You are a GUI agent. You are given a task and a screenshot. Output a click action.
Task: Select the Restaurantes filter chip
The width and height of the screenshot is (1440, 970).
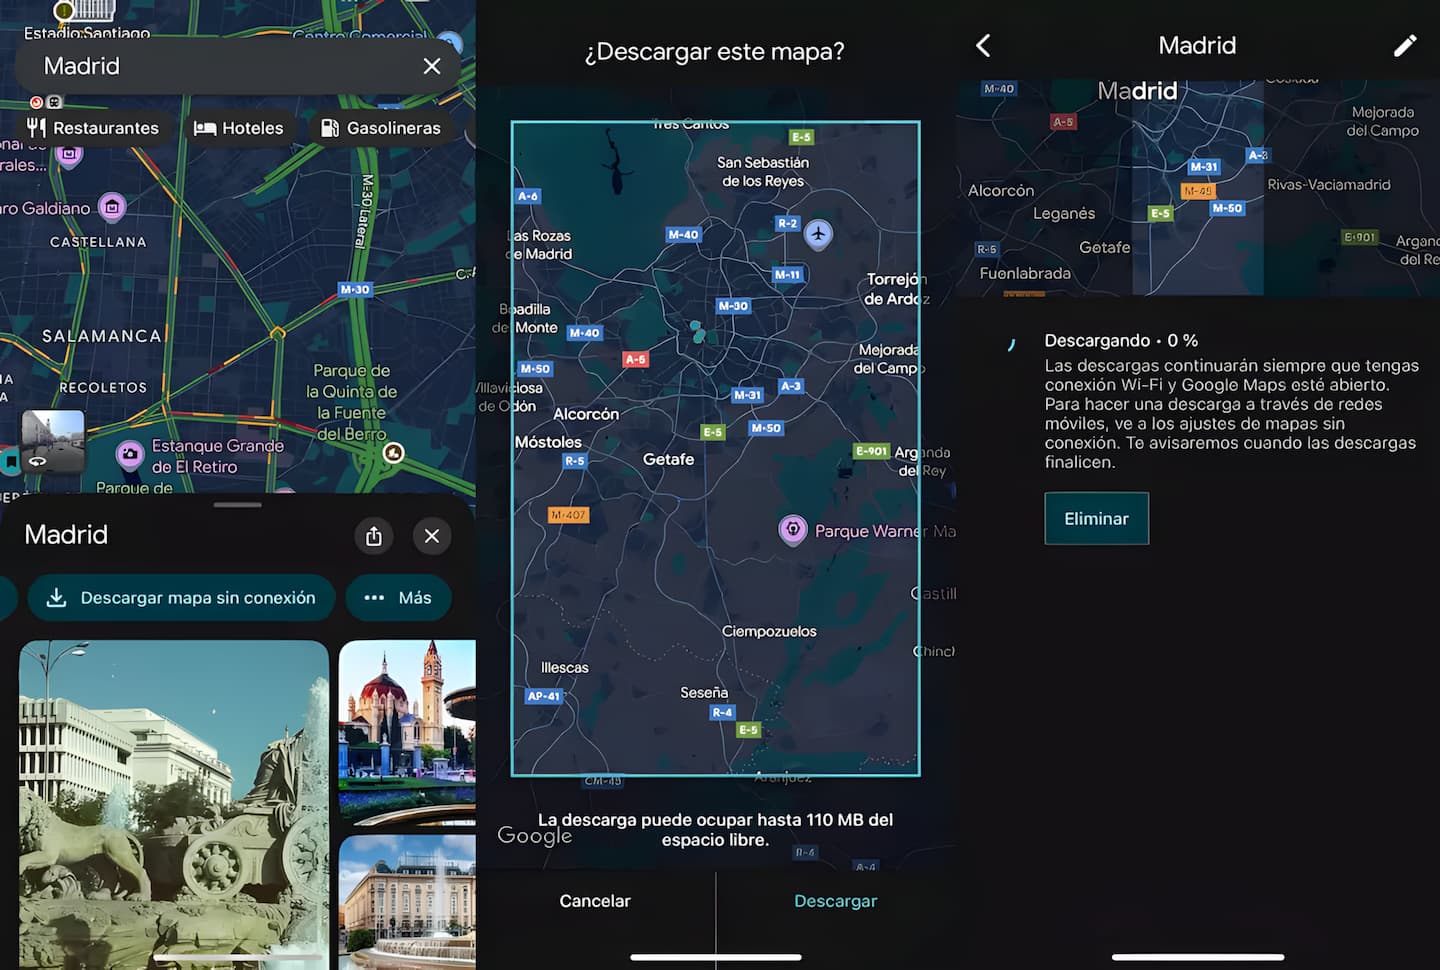pyautogui.click(x=93, y=128)
